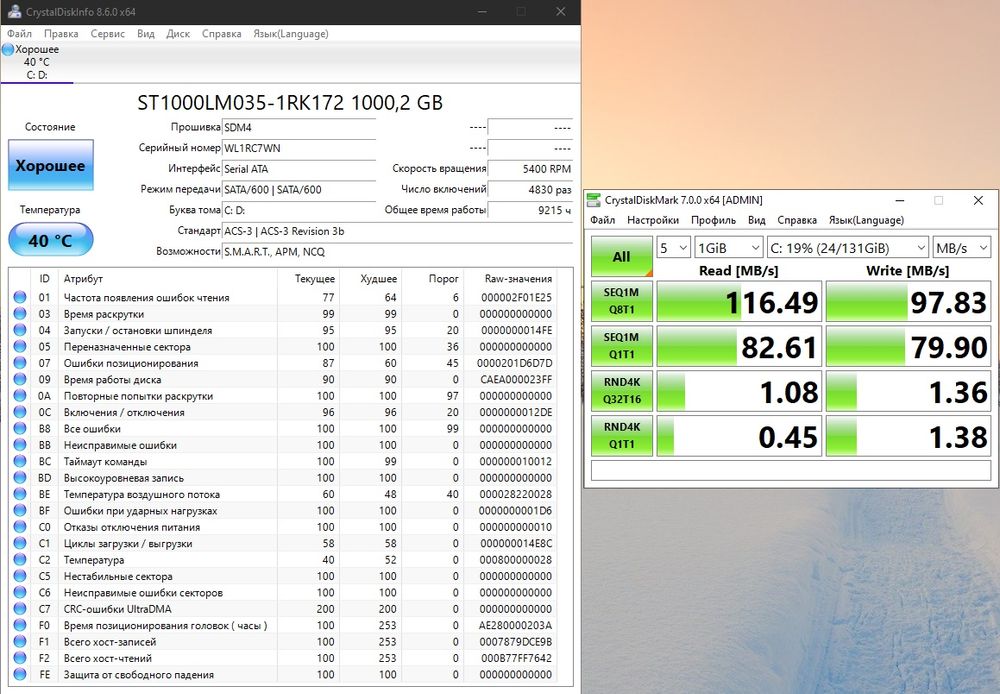1000x694 pixels.
Task: Open the MB/s unit dropdown
Action: click(962, 247)
